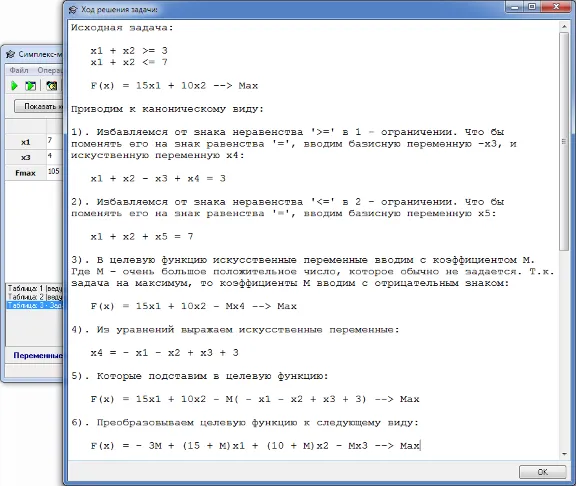Select the highlighted Таблица 3 list entry
Screen dimensions: 576x486
tap(35, 305)
